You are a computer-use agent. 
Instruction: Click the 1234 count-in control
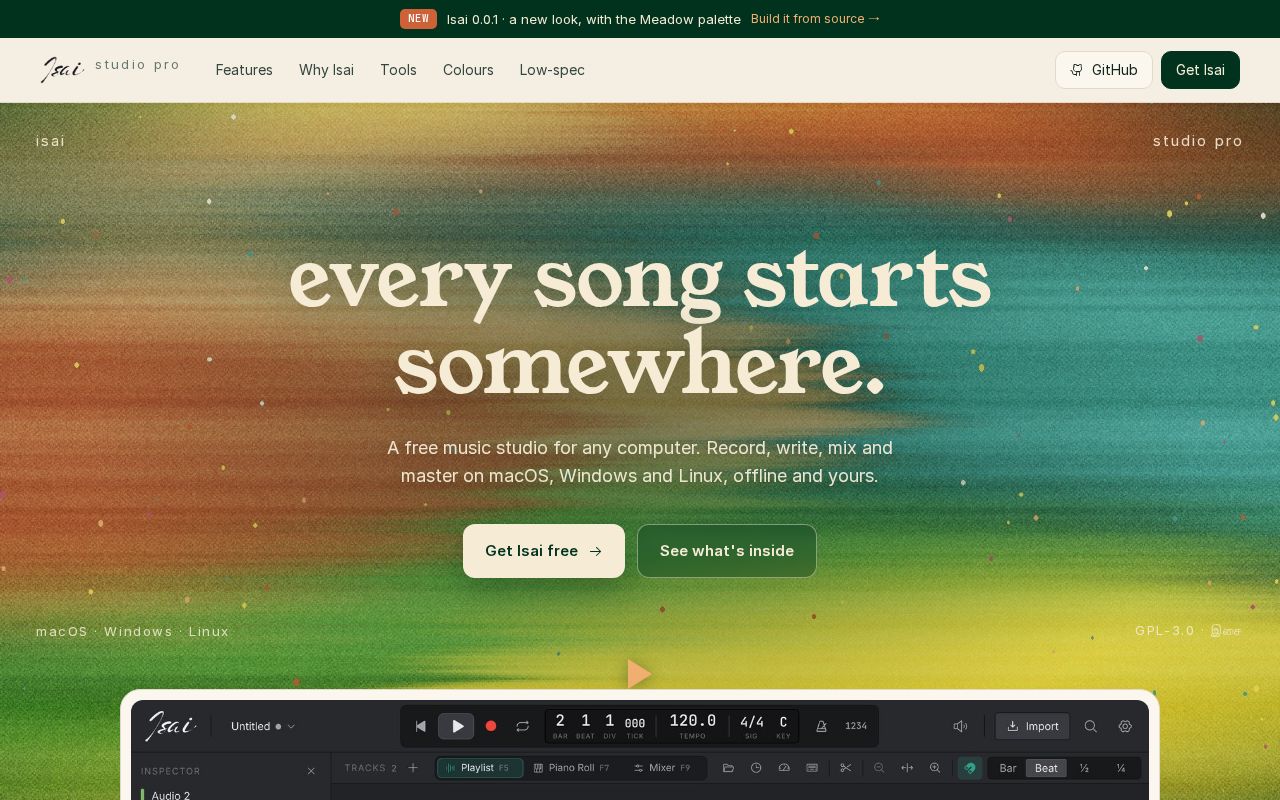click(x=856, y=727)
